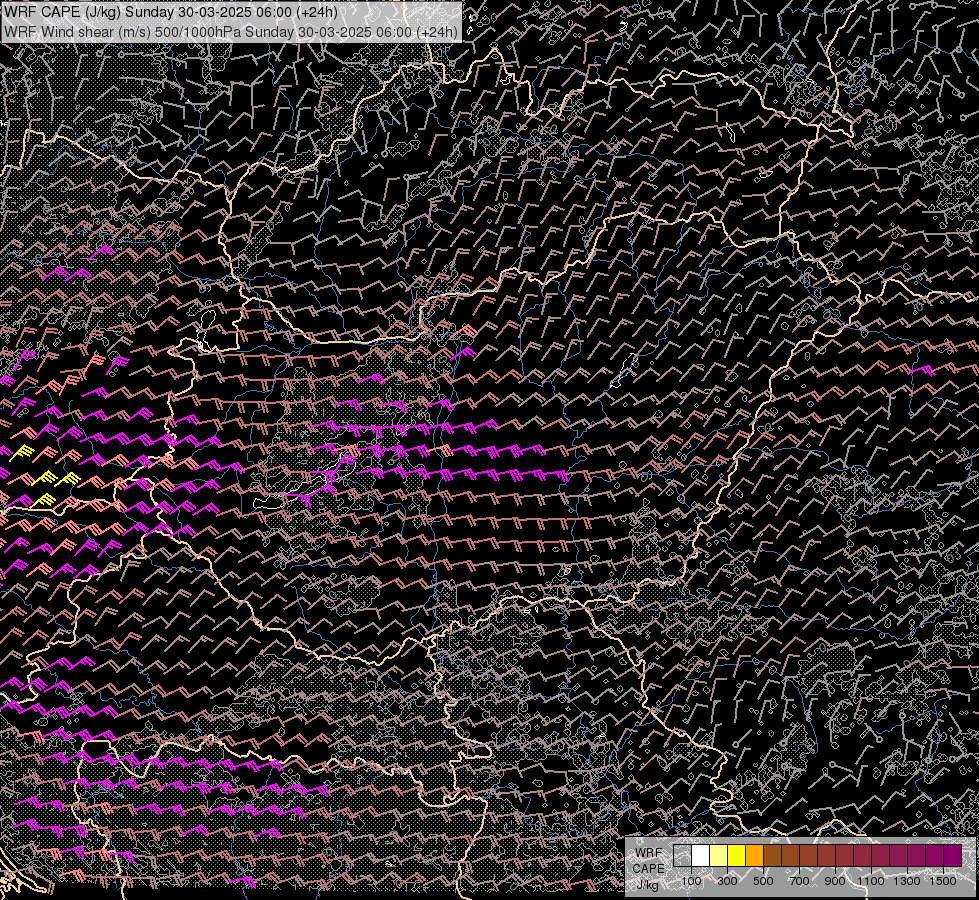Click the 900 legend value

point(835,881)
